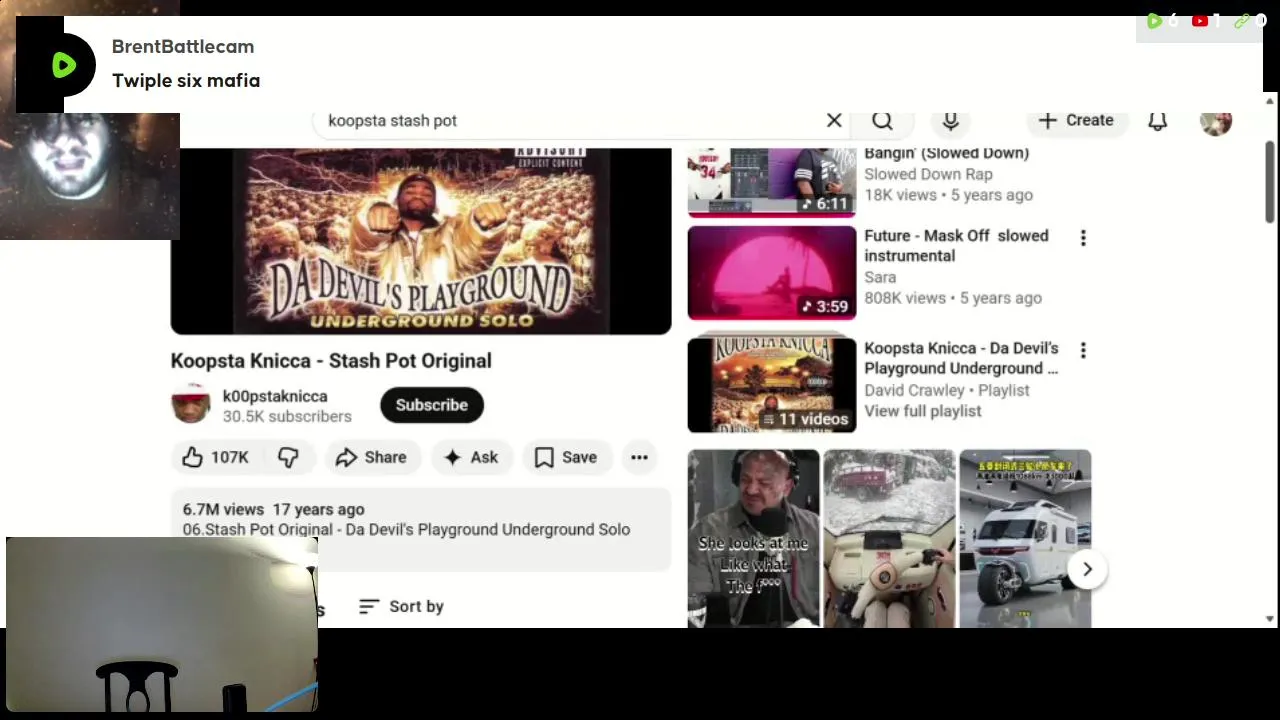Open the white camper van Shorts video

1025,538
